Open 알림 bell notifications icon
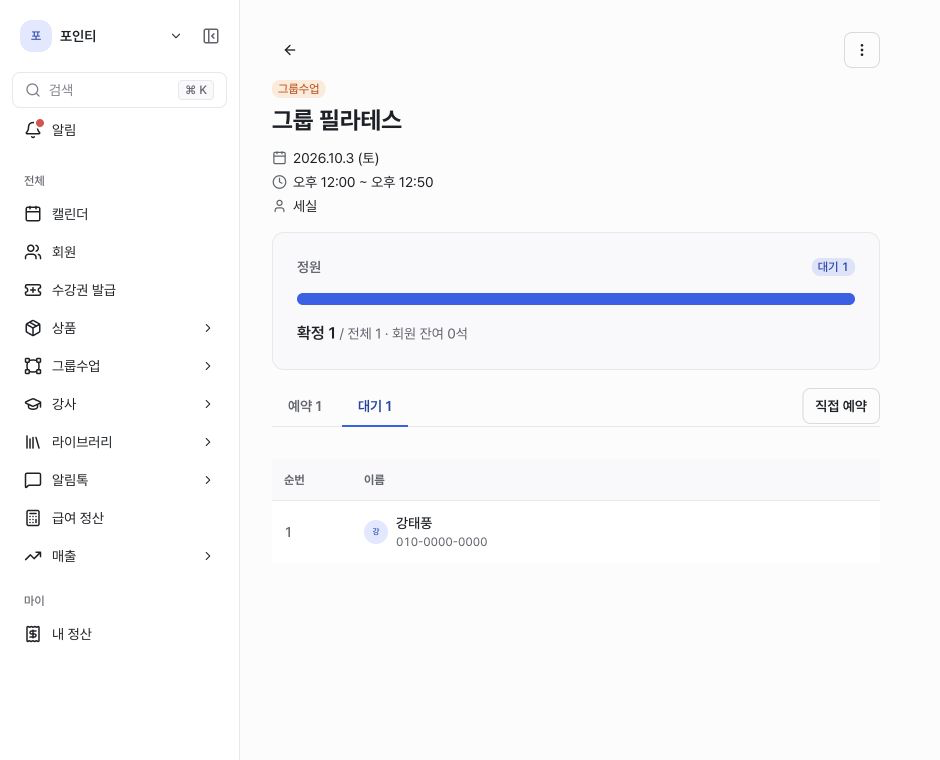Screen dimensions: 940x760 (34, 129)
